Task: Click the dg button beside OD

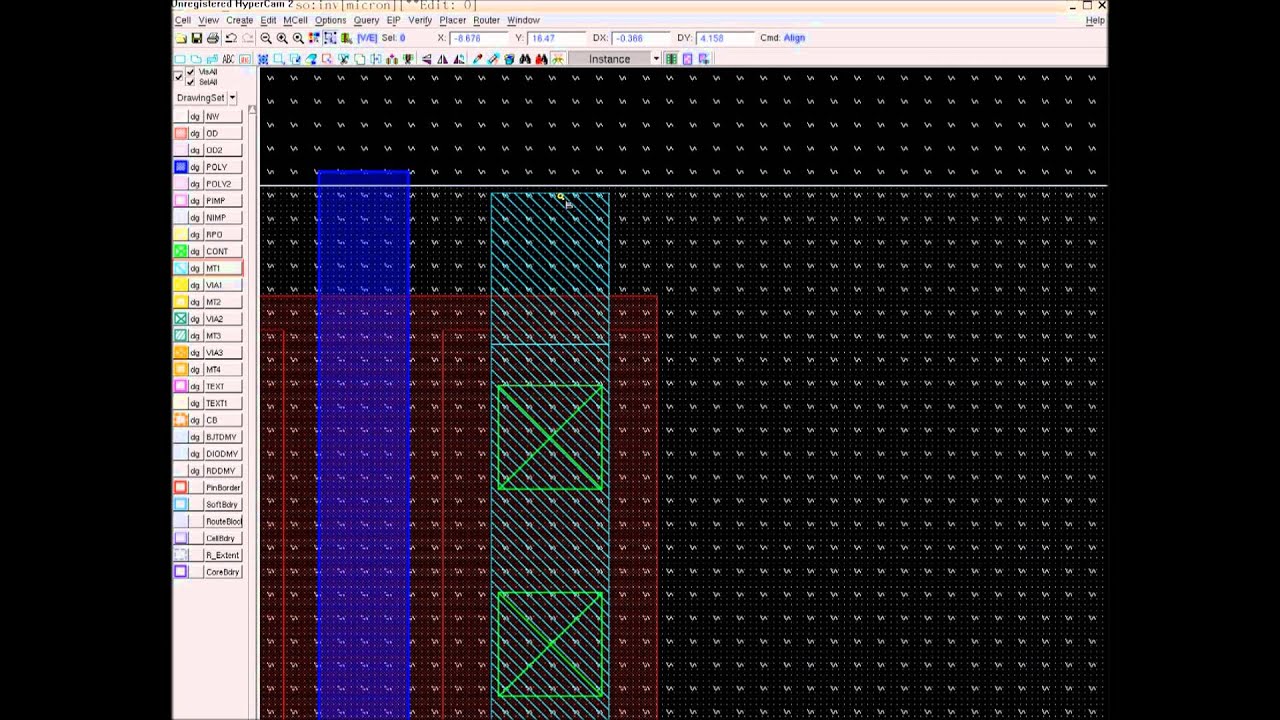Action: pos(195,133)
